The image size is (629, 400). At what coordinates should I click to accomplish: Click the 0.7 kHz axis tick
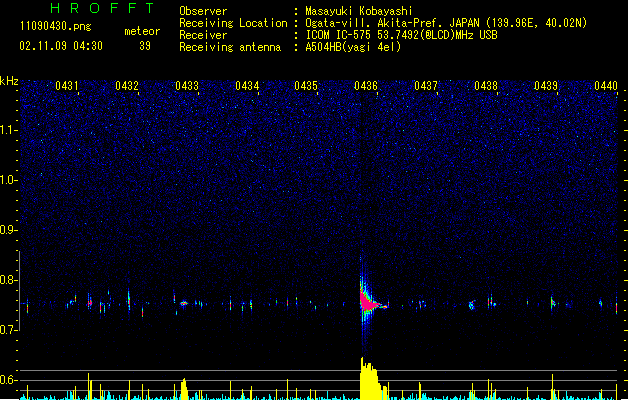pos(8,329)
